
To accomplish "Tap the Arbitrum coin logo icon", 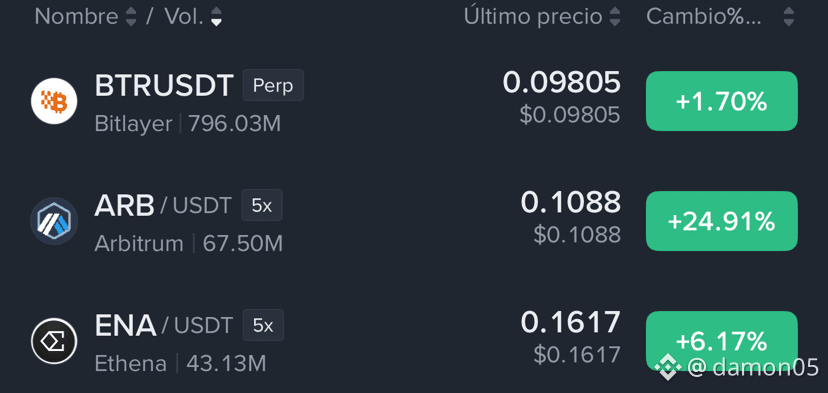I will coord(54,221).
